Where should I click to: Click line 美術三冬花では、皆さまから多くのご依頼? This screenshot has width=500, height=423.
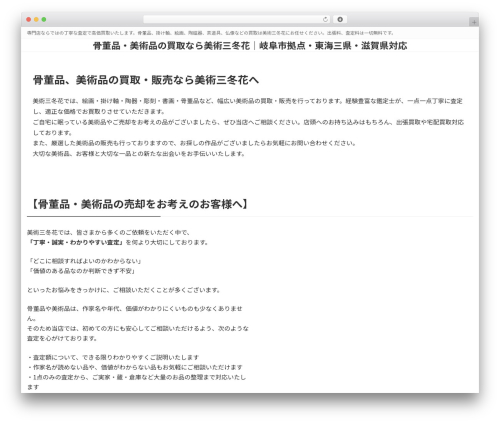pyautogui.click(x=109, y=232)
